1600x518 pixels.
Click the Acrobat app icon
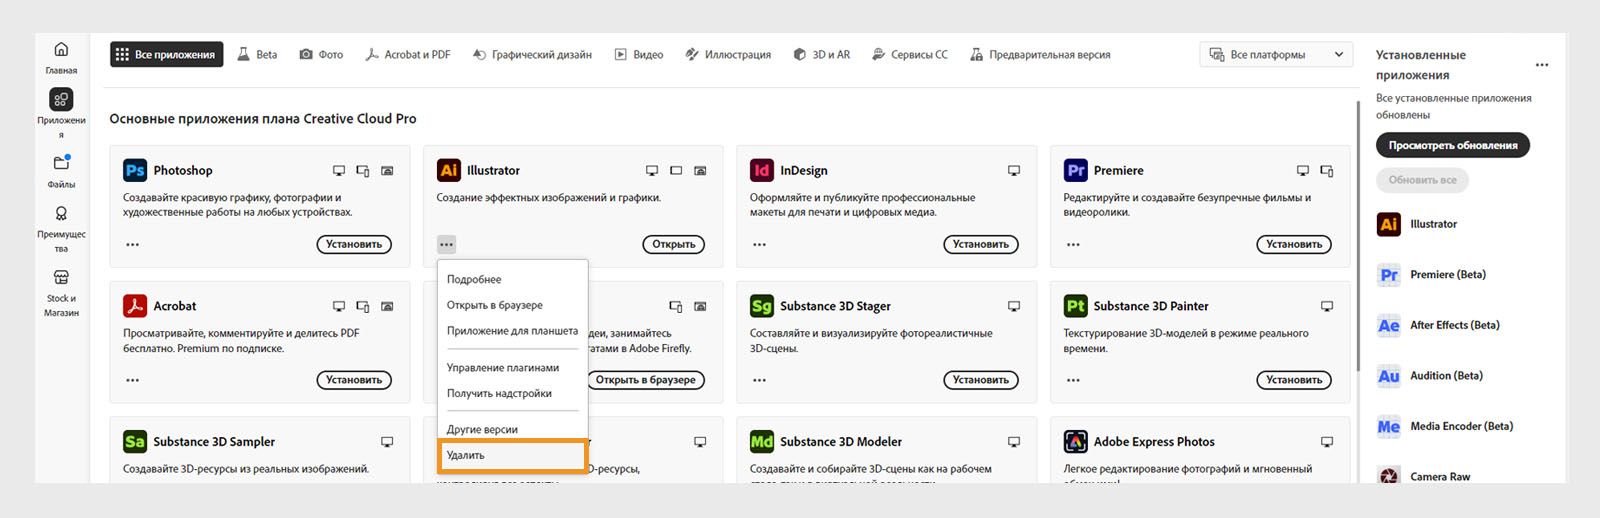pyautogui.click(x=135, y=306)
